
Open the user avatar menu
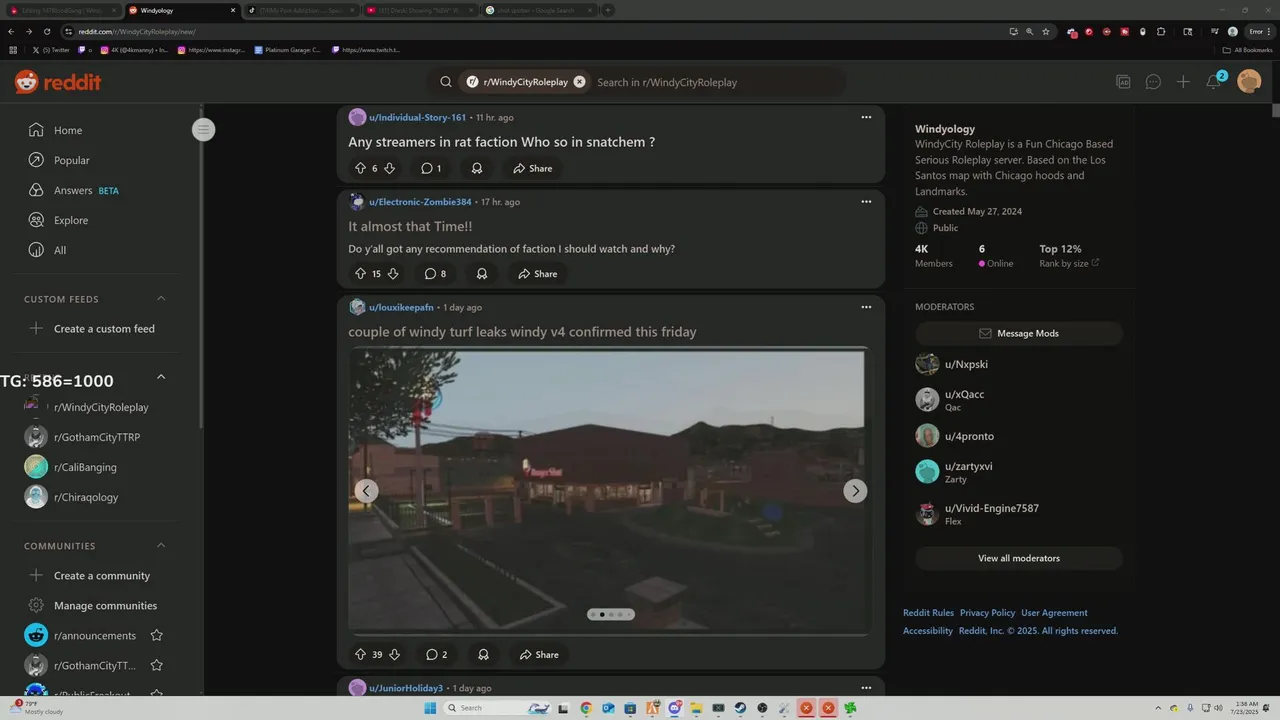tap(1249, 81)
